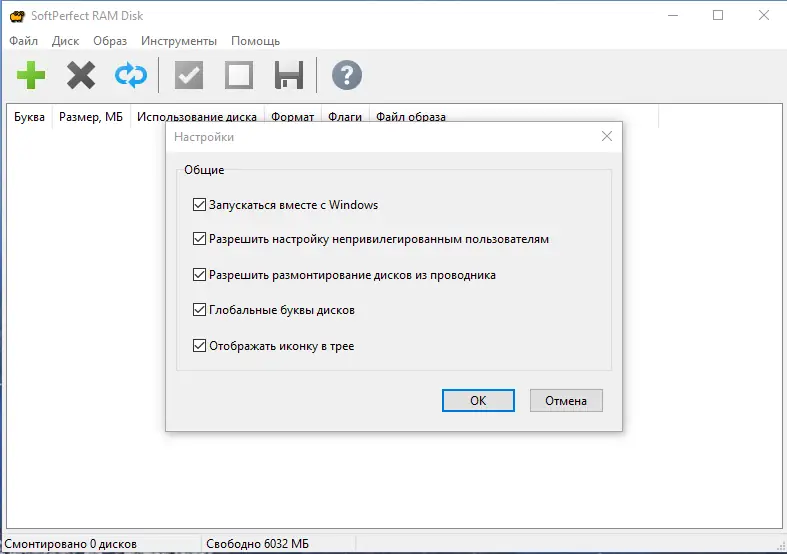Open the Помощь menu

(x=255, y=41)
